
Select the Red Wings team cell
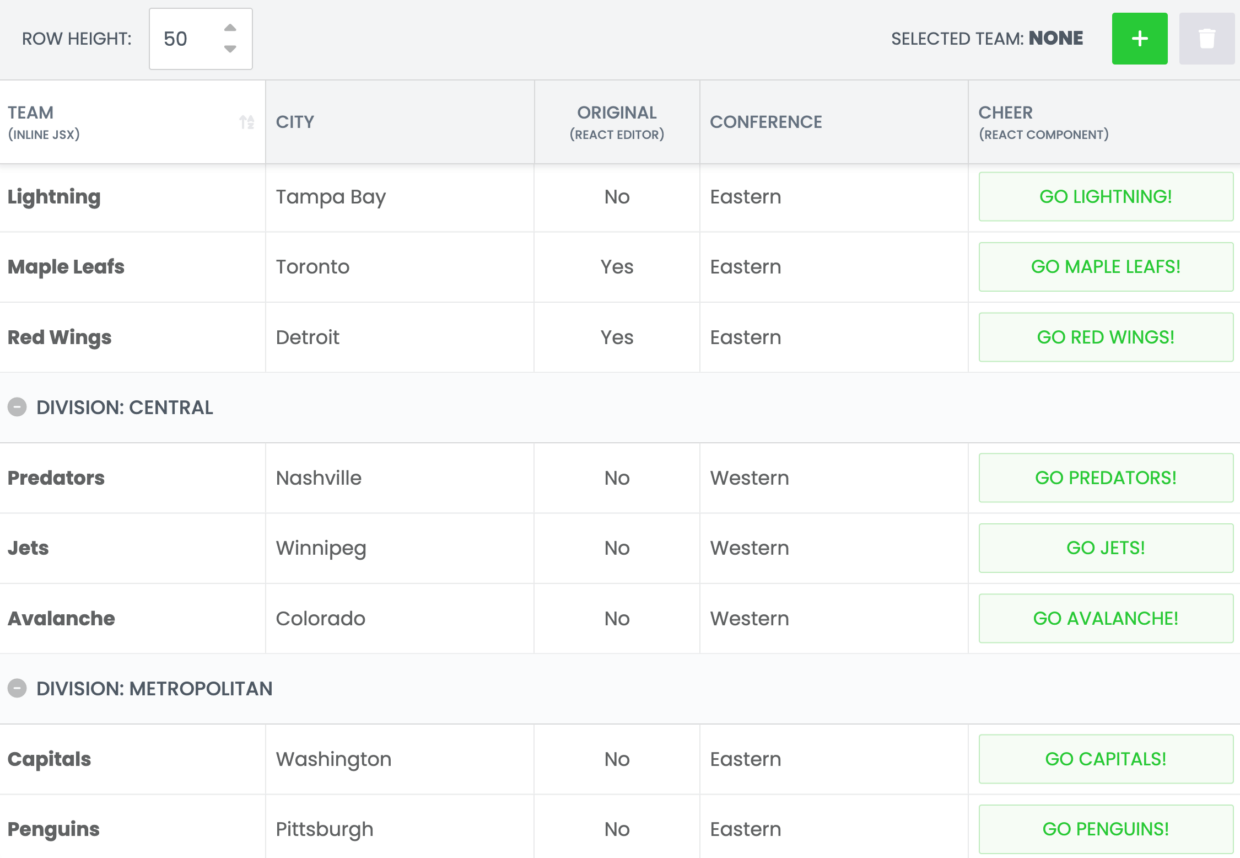[x=132, y=337]
